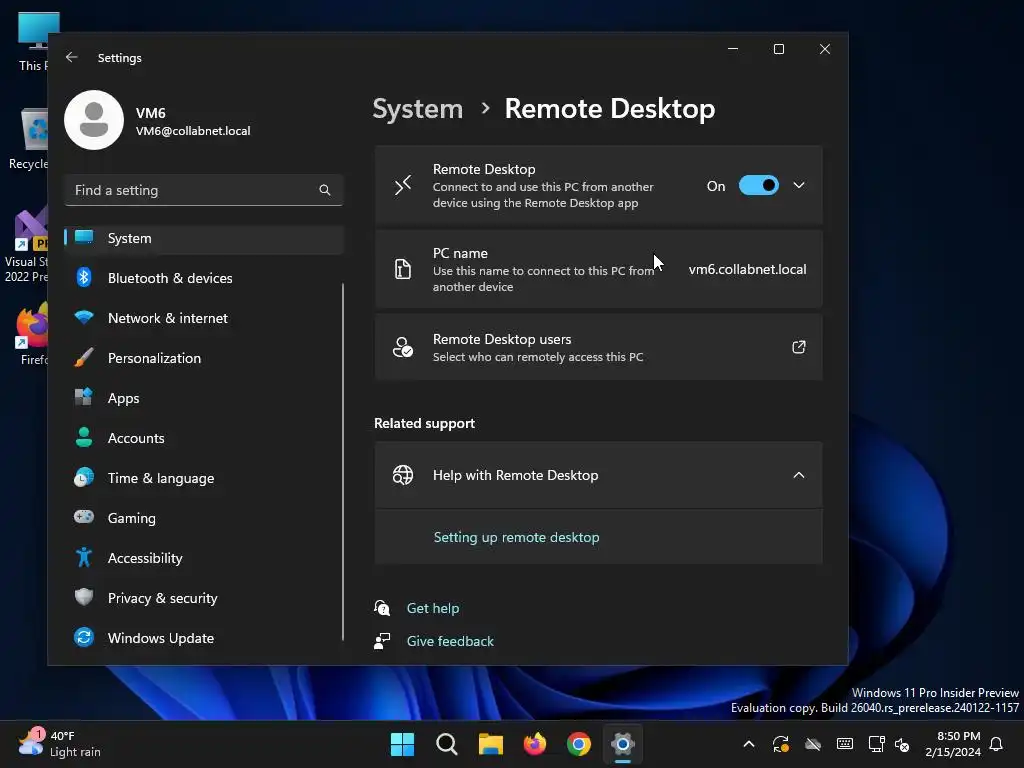Click the search magnifier in Find a setting

(x=325, y=190)
